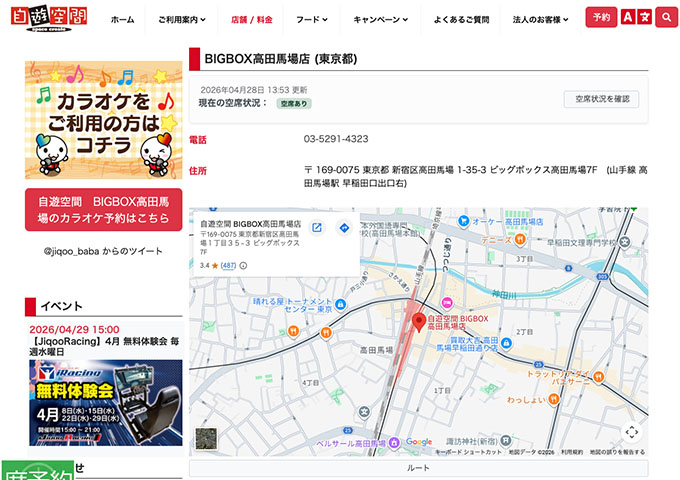Open the search magnifier icon in header
The height and width of the screenshot is (480, 680).
click(x=666, y=17)
